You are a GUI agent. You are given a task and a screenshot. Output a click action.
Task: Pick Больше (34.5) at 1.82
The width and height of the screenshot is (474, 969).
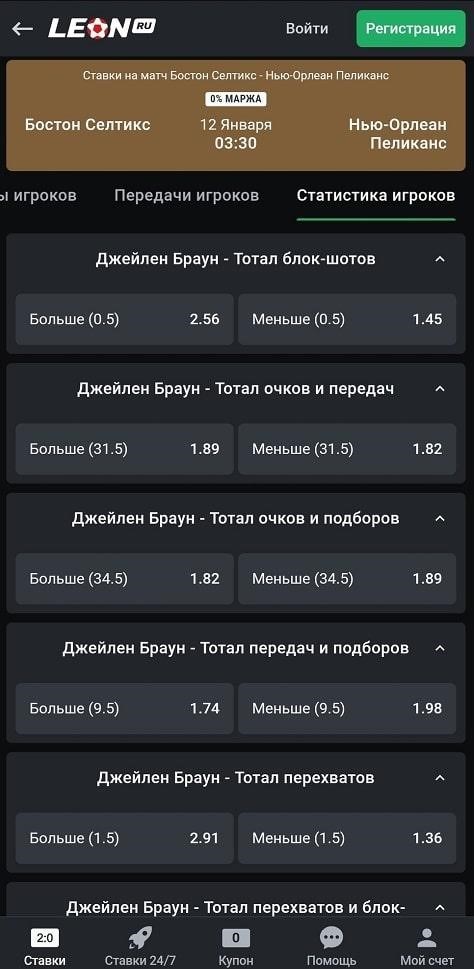(124, 578)
